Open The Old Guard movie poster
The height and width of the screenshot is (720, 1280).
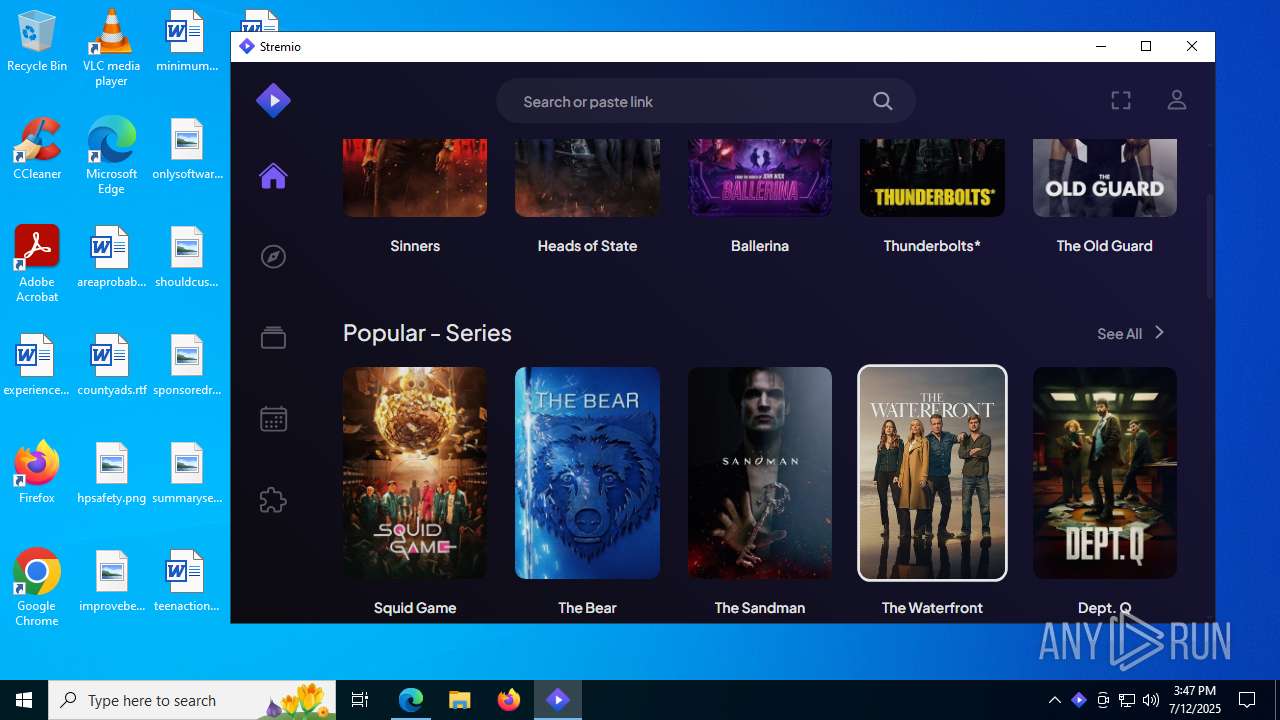click(x=1105, y=178)
